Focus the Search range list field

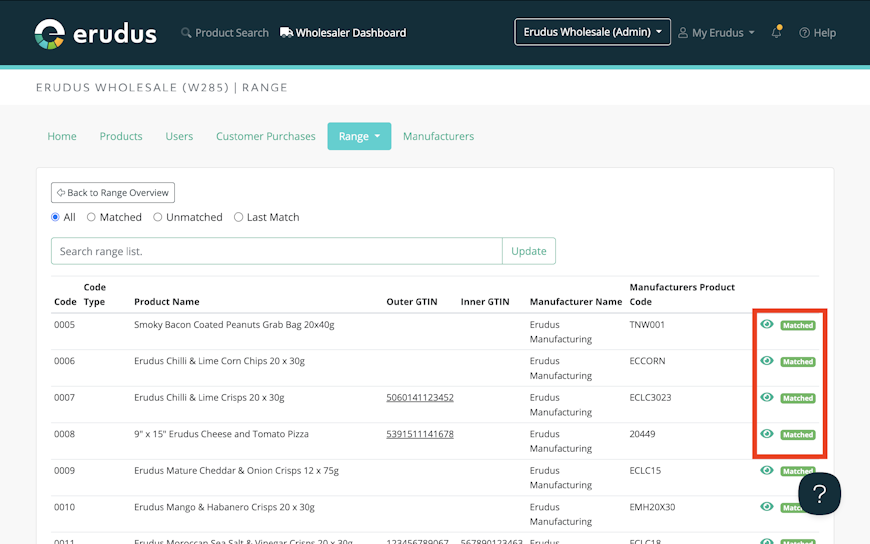point(276,251)
